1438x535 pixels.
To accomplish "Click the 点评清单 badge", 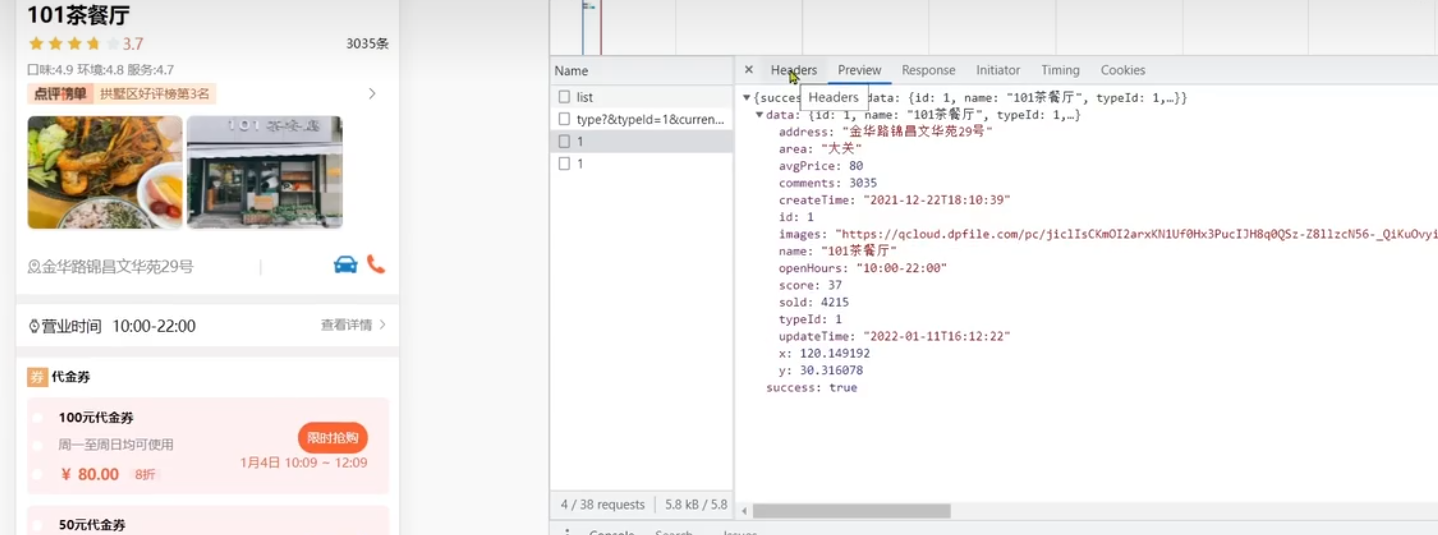I will click(x=60, y=94).
